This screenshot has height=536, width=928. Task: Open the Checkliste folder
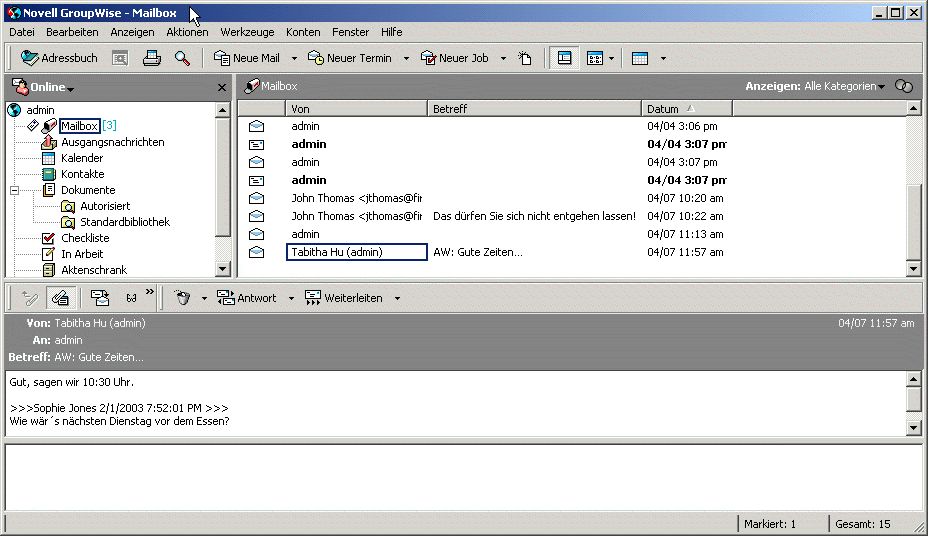point(84,238)
